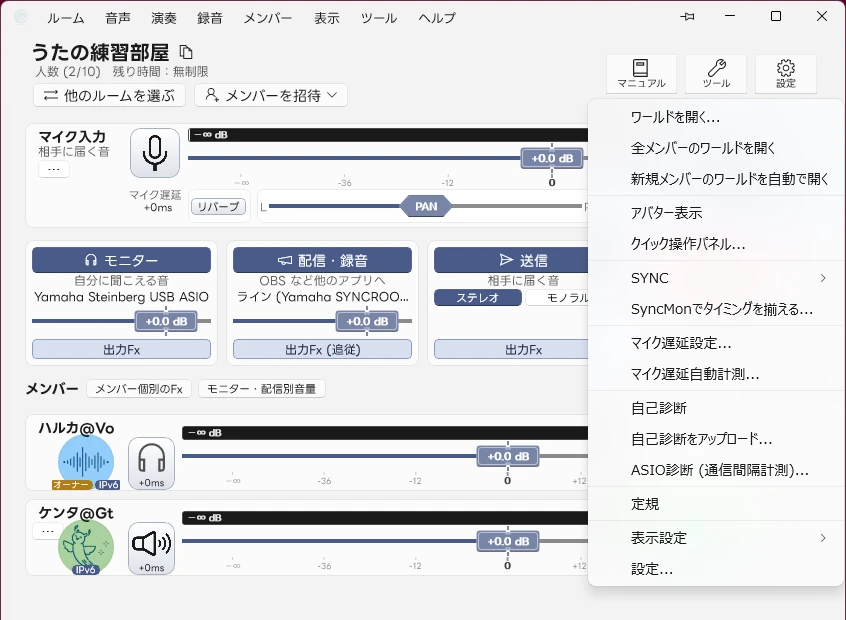Screen dimensions: 846x620
Task: Open the 録音 menu
Action: [x=209, y=18]
